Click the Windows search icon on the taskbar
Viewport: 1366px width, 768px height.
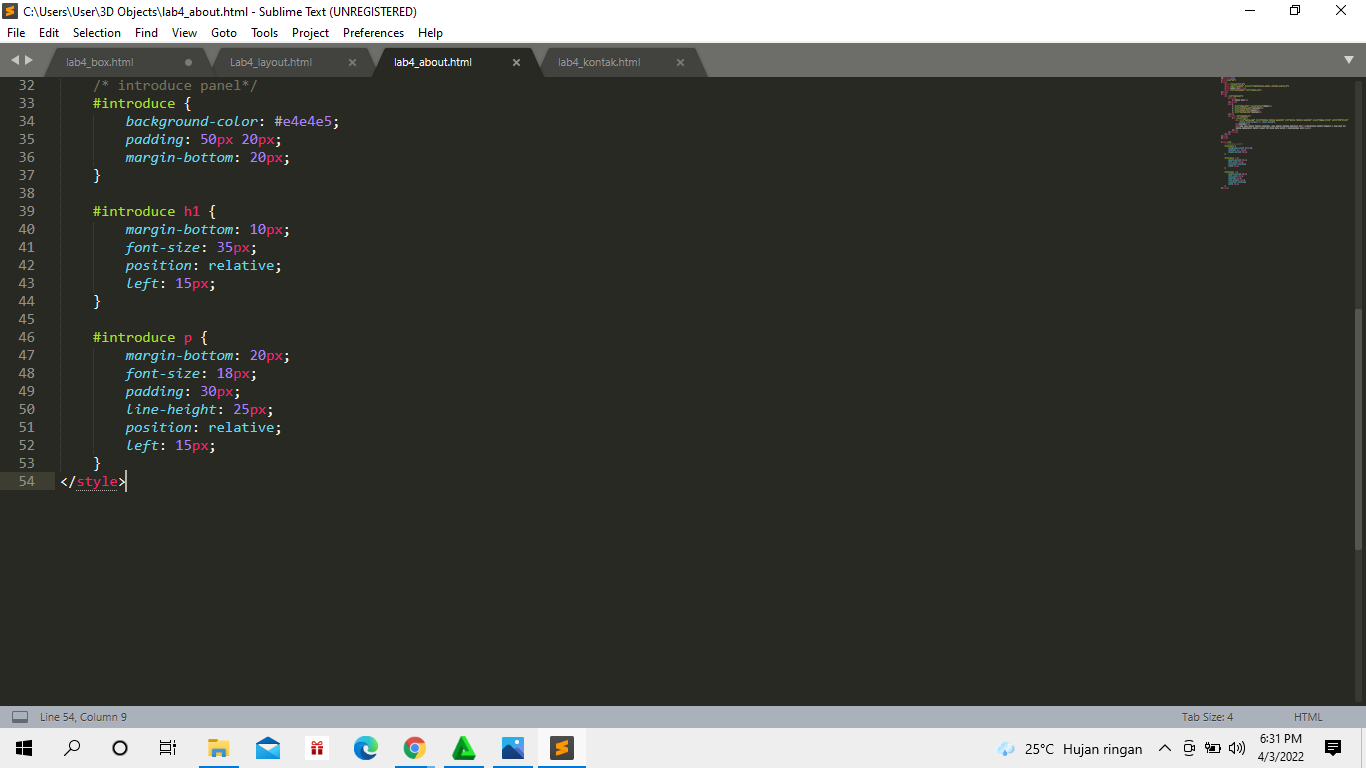(71, 747)
